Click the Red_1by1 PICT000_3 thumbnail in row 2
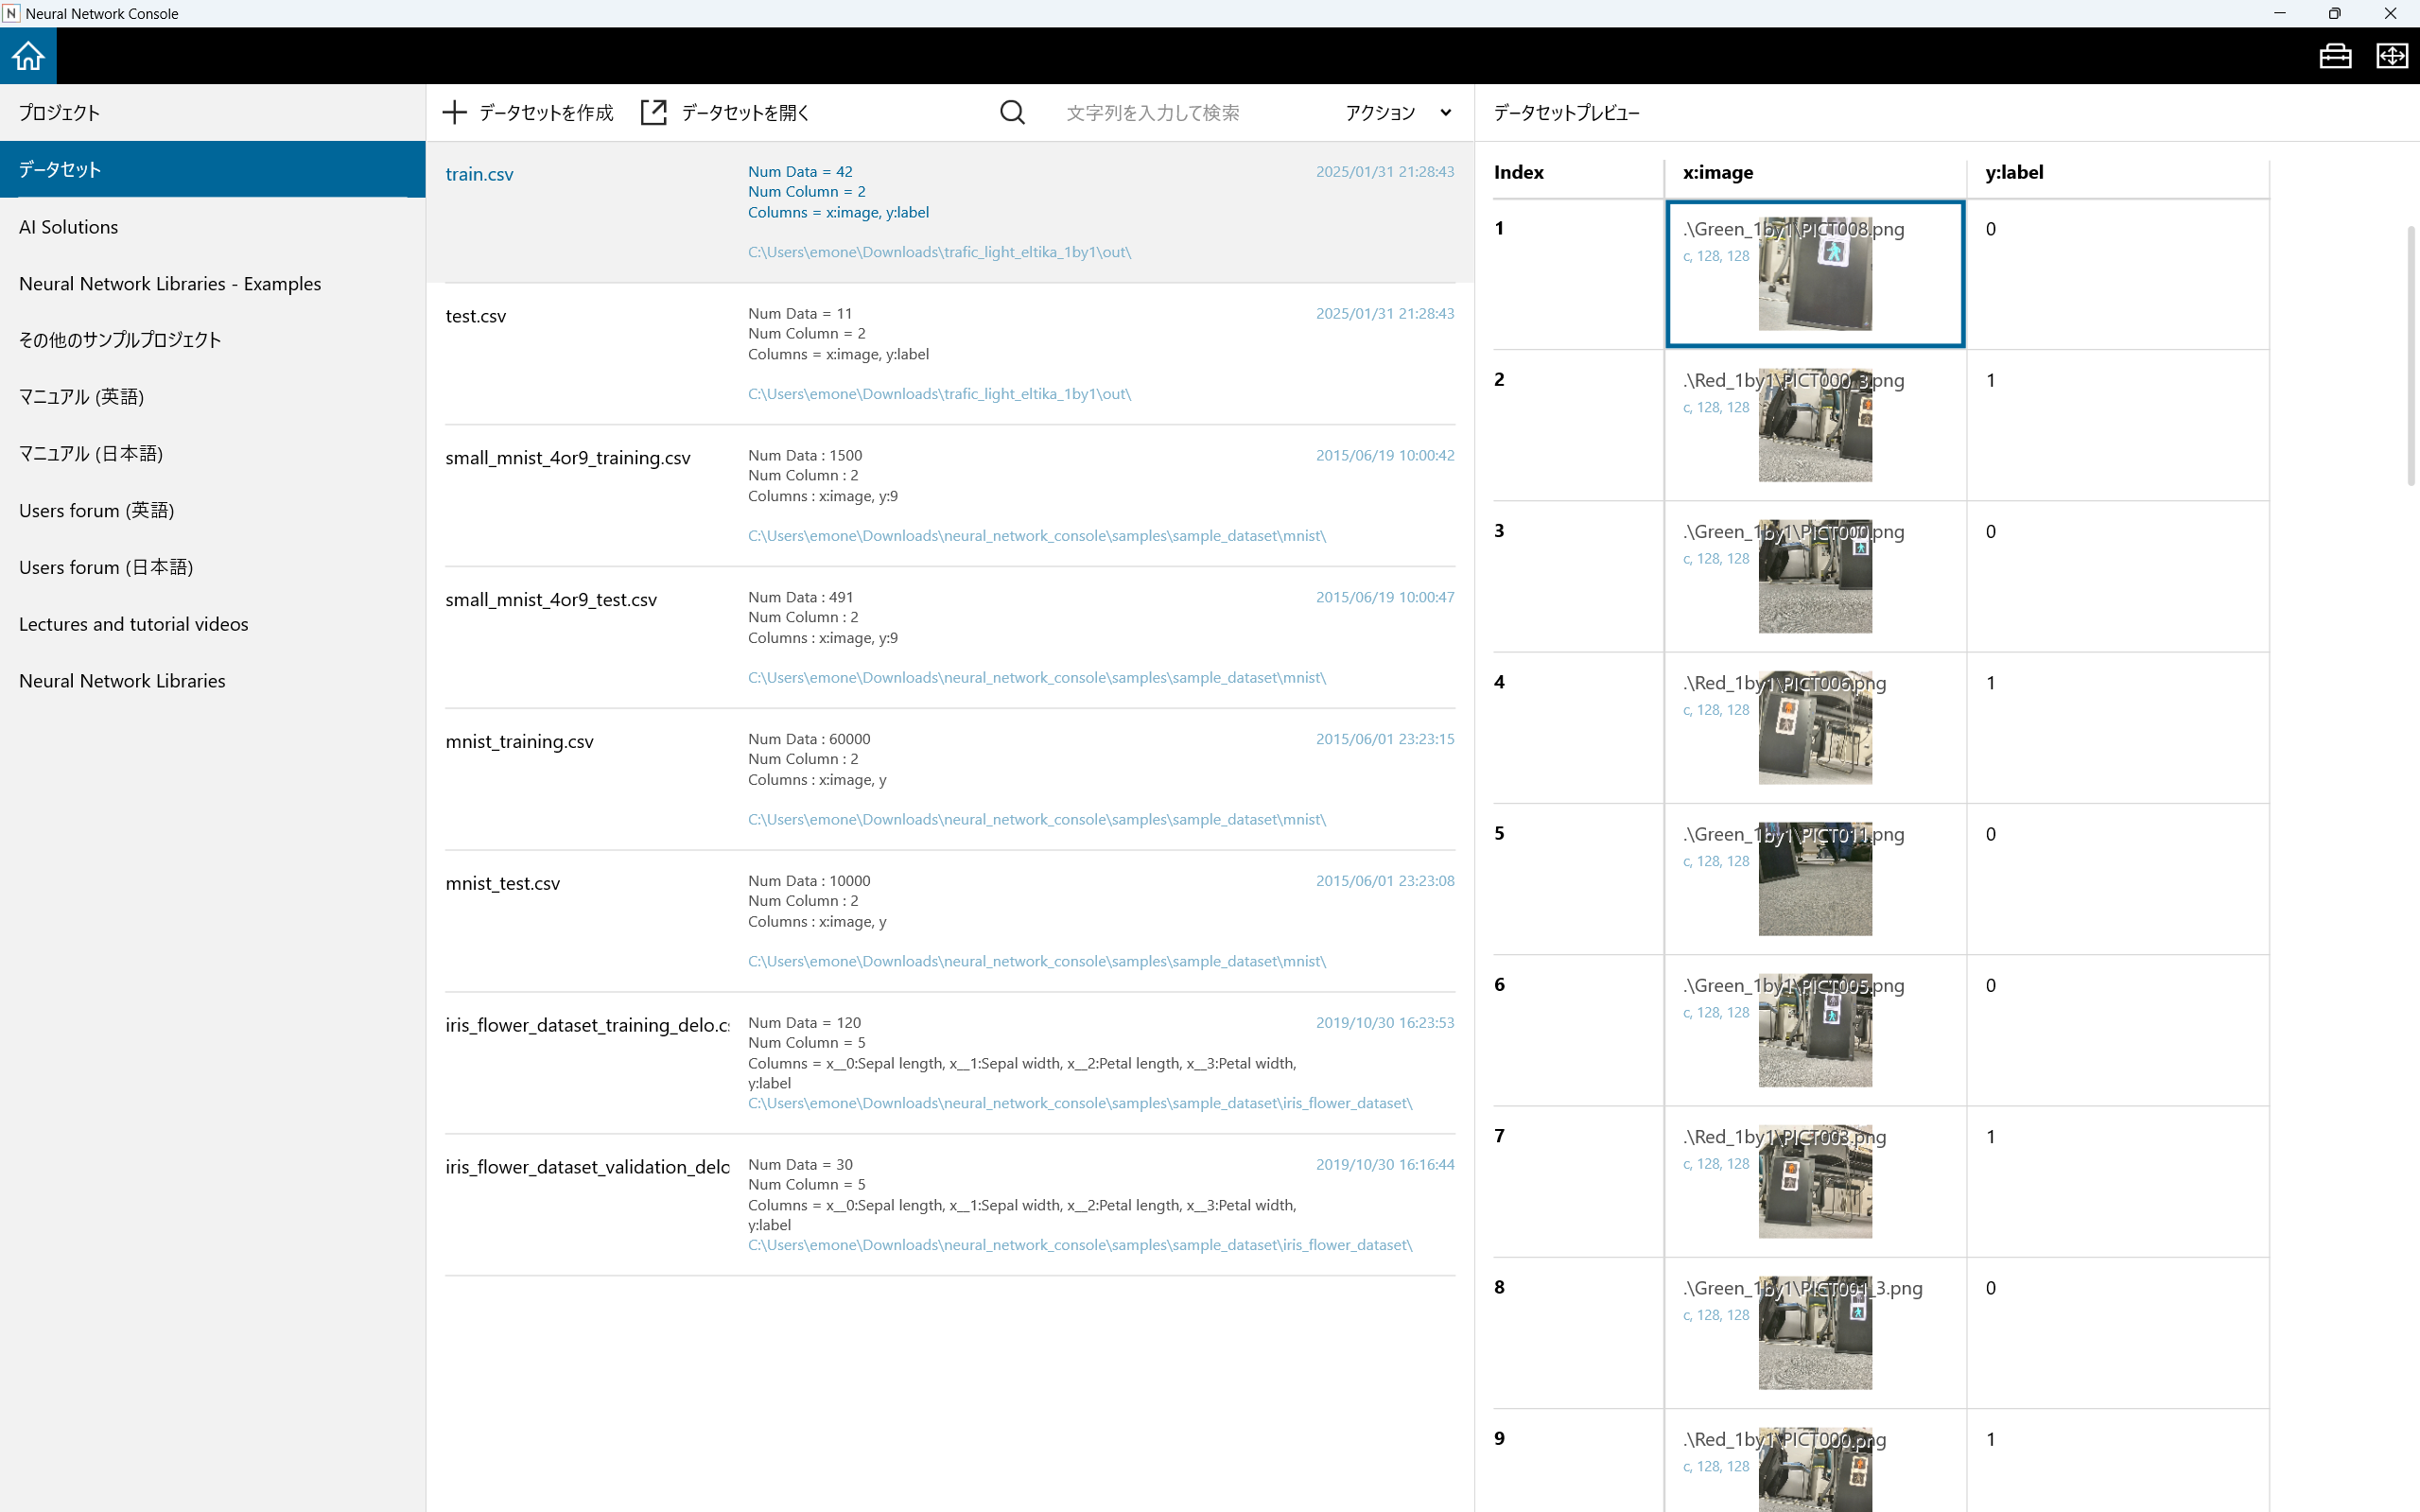 pos(1815,425)
